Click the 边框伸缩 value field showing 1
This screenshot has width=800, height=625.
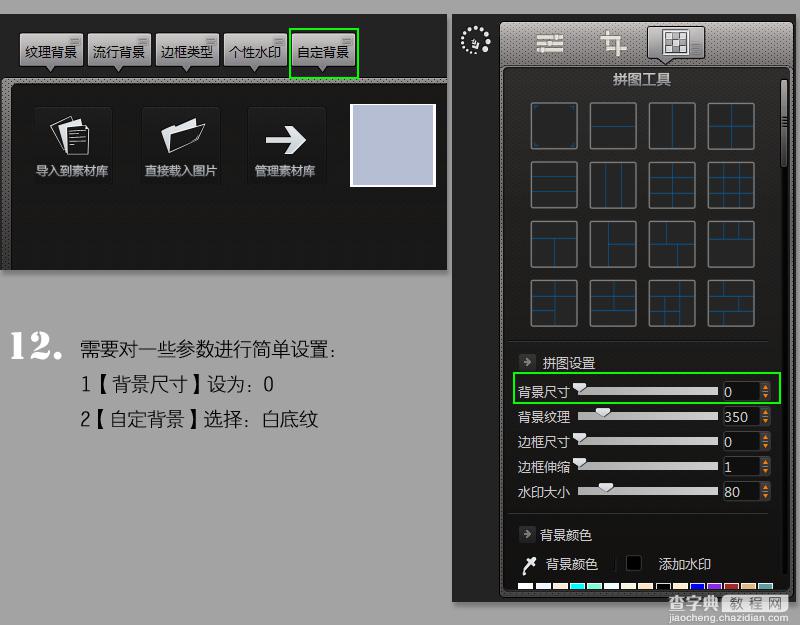(741, 466)
